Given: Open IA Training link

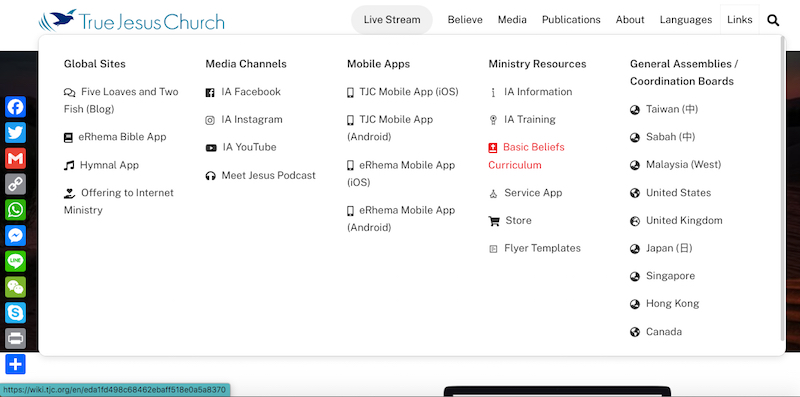Looking at the screenshot, I should tap(522, 120).
